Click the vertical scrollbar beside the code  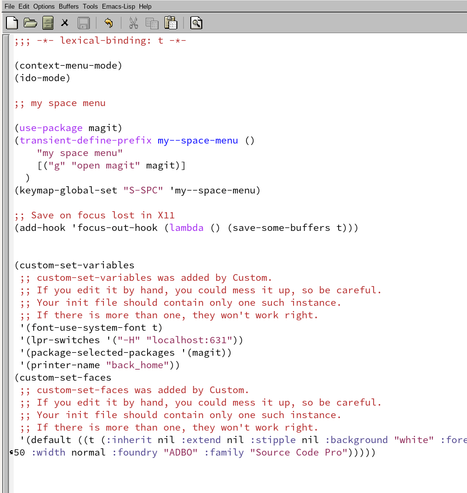(6, 263)
